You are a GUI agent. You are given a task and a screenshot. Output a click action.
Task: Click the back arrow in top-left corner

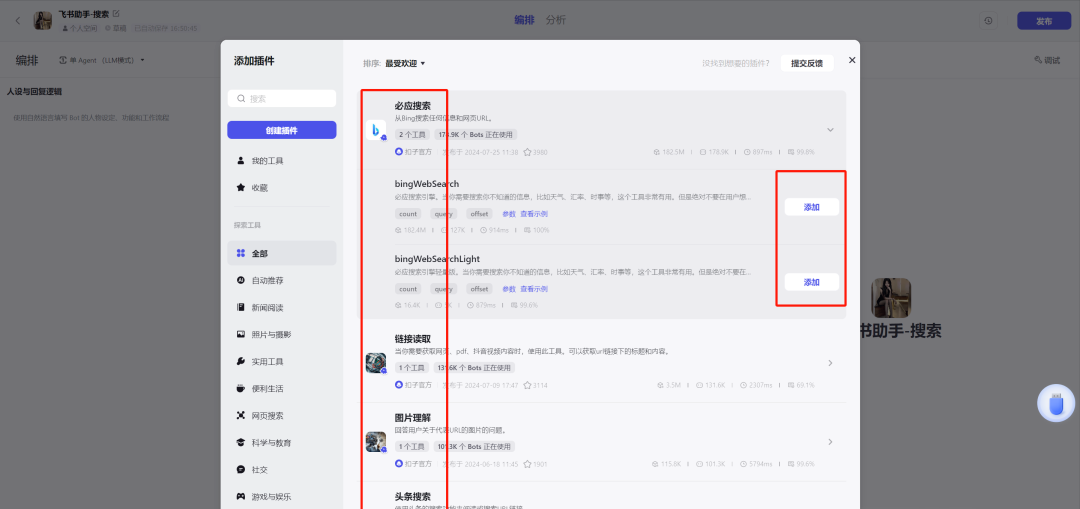[x=17, y=20]
